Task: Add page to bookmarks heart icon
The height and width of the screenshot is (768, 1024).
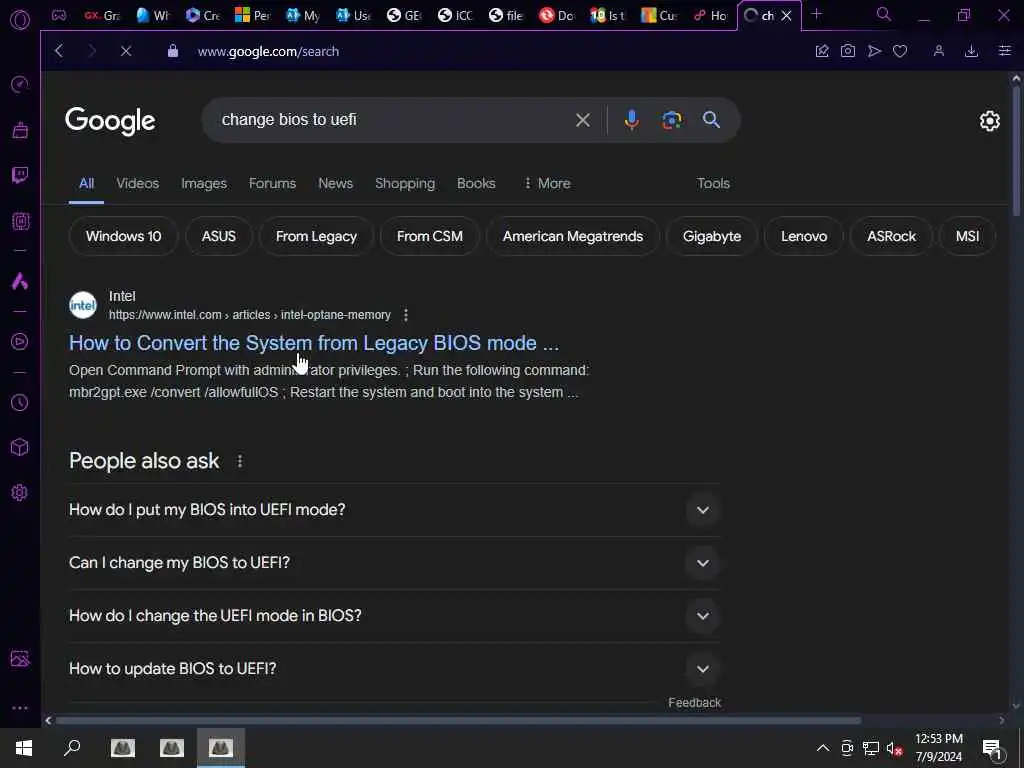Action: coord(900,51)
